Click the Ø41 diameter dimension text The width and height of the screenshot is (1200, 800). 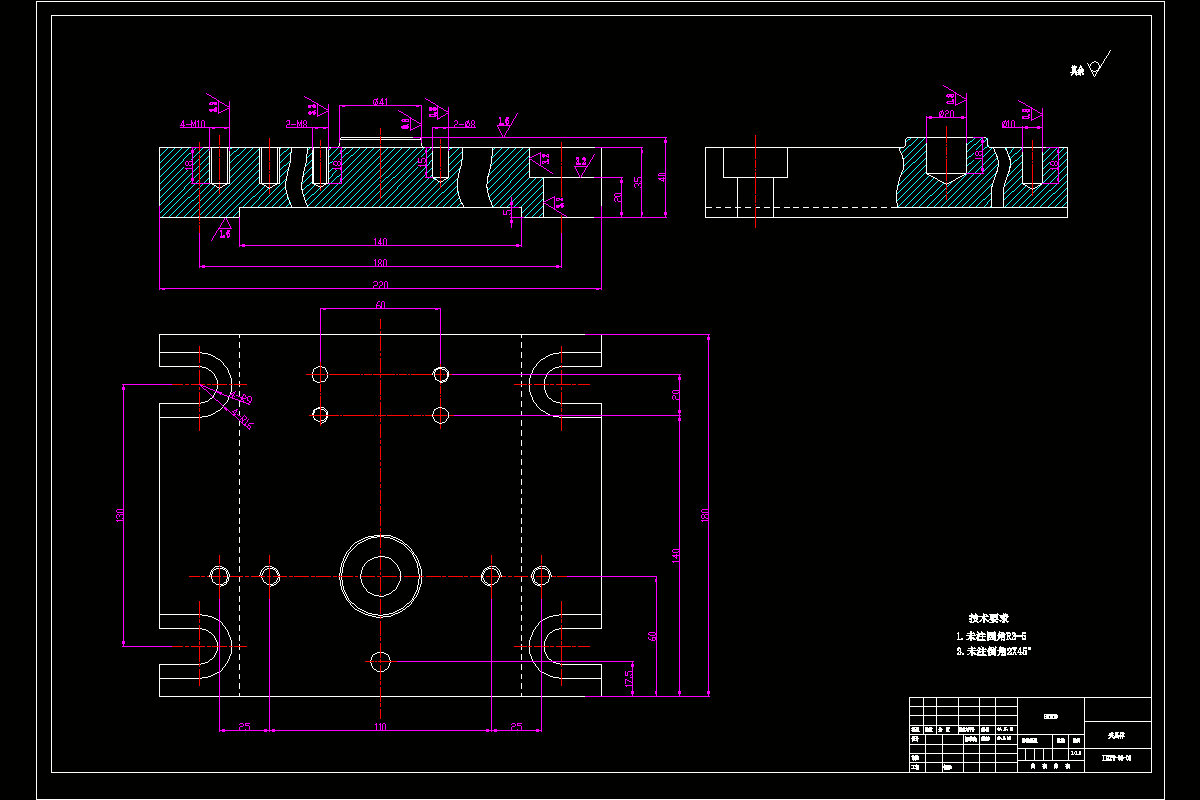(380, 102)
